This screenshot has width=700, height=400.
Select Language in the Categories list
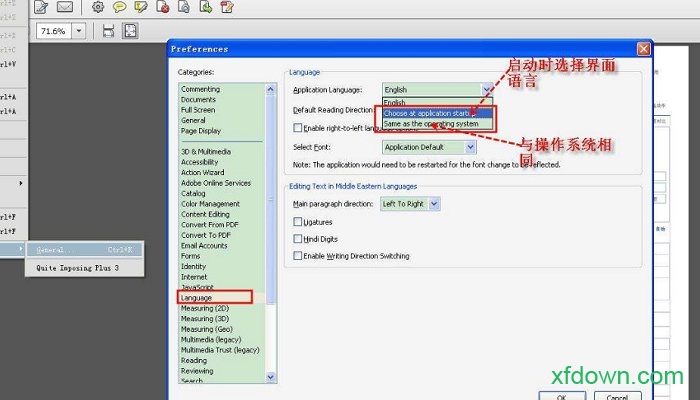click(x=196, y=297)
